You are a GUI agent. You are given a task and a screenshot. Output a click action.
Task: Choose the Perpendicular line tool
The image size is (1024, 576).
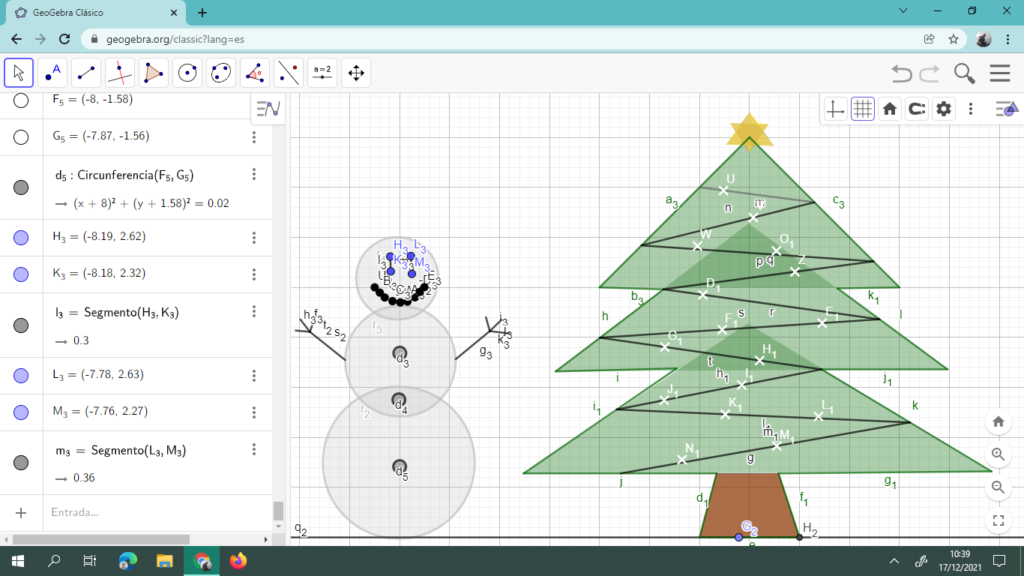pos(120,73)
